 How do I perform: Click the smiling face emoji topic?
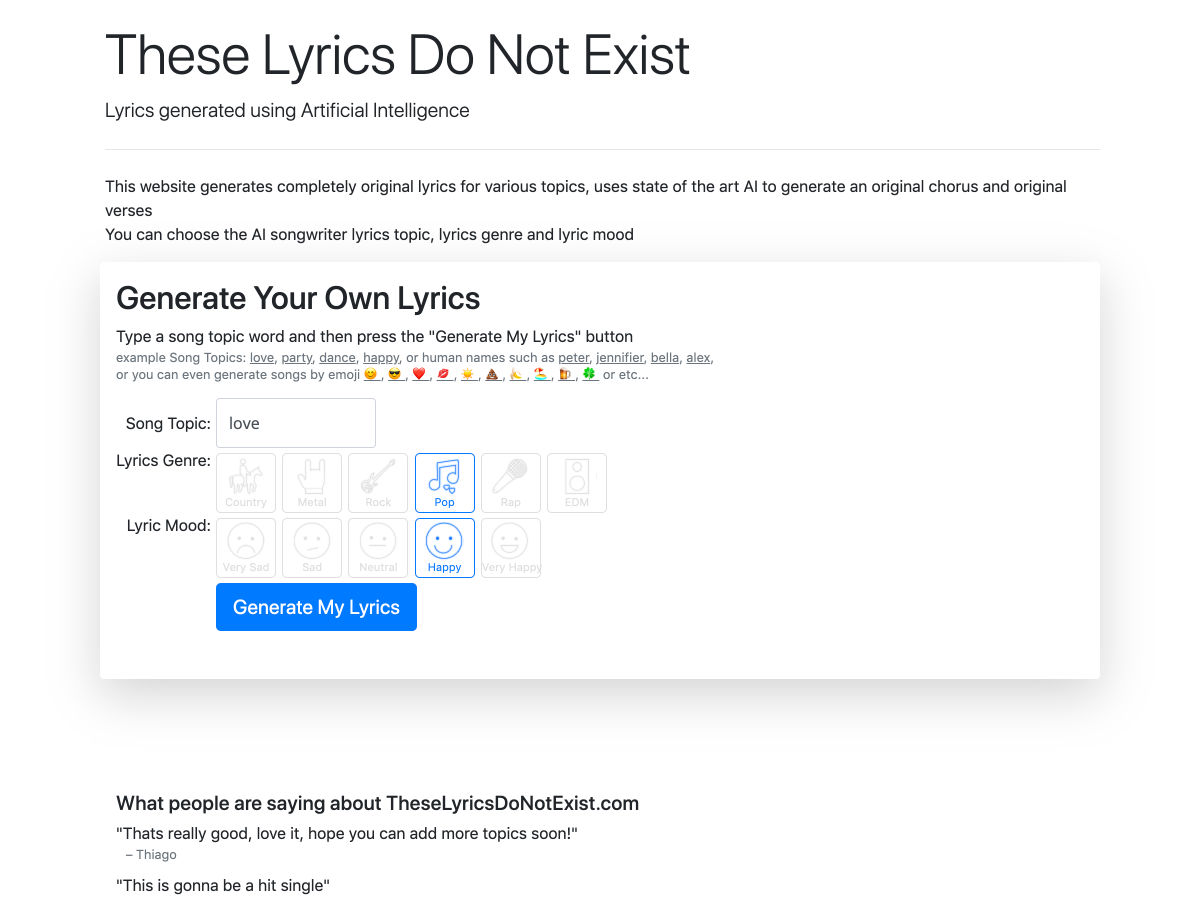pos(370,375)
